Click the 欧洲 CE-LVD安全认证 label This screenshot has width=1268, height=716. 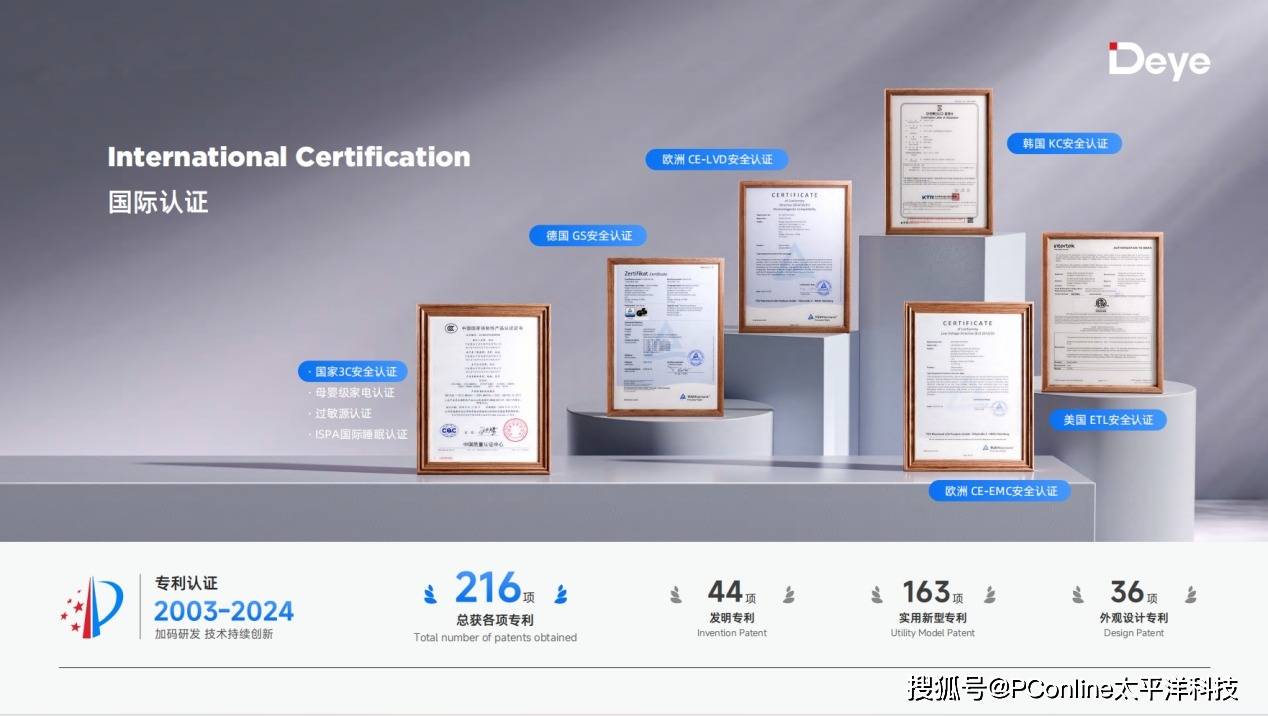[716, 159]
